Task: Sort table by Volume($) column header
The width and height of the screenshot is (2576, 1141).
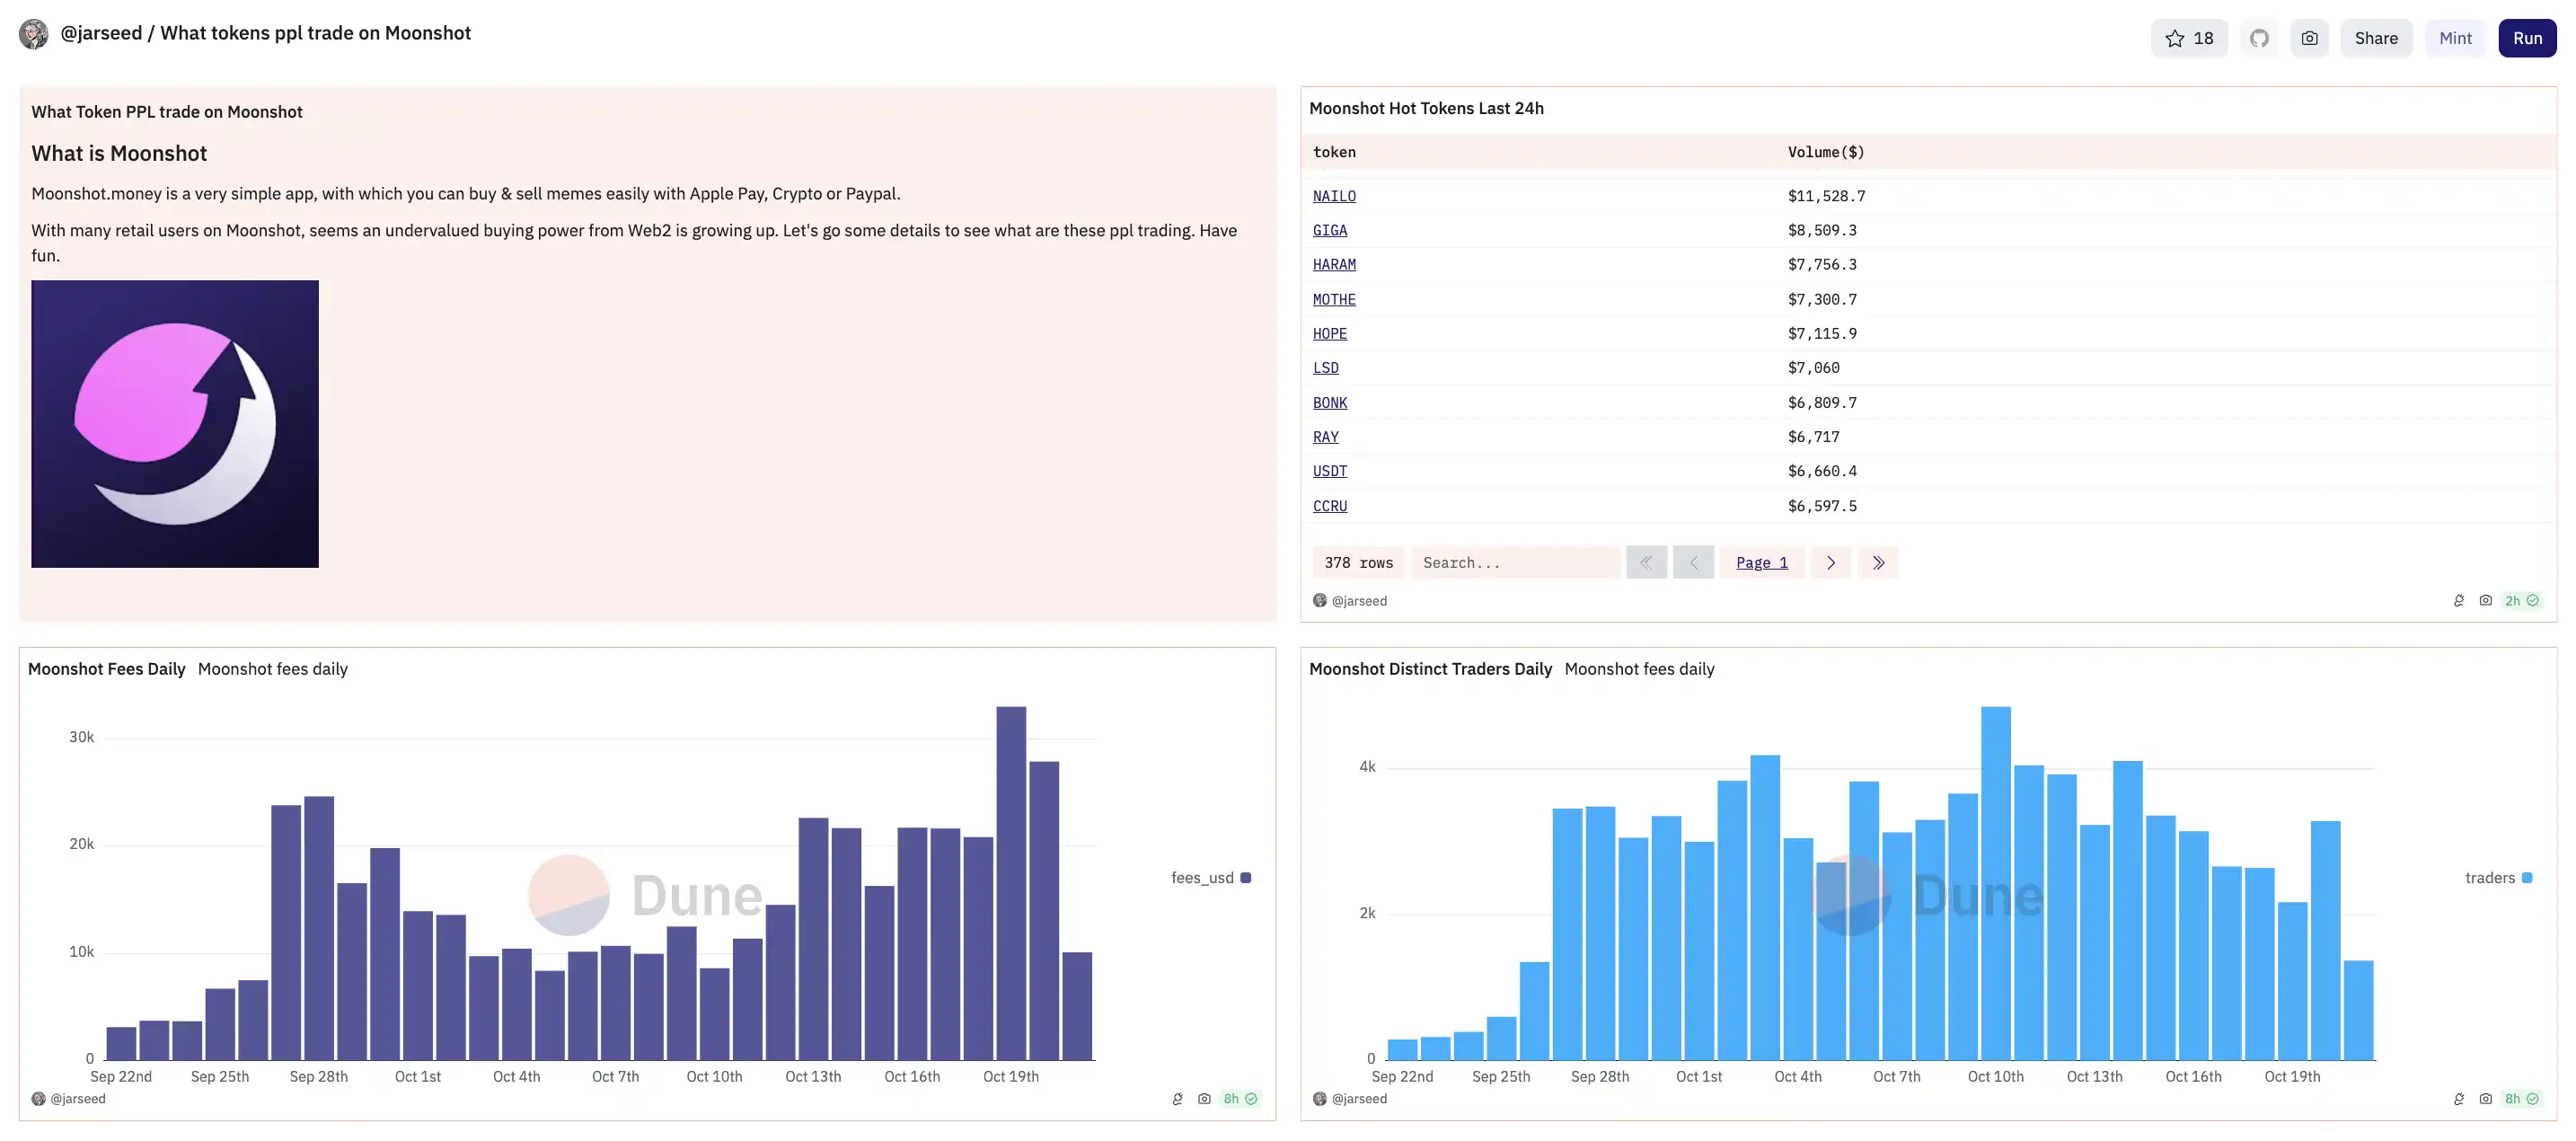Action: [1825, 152]
